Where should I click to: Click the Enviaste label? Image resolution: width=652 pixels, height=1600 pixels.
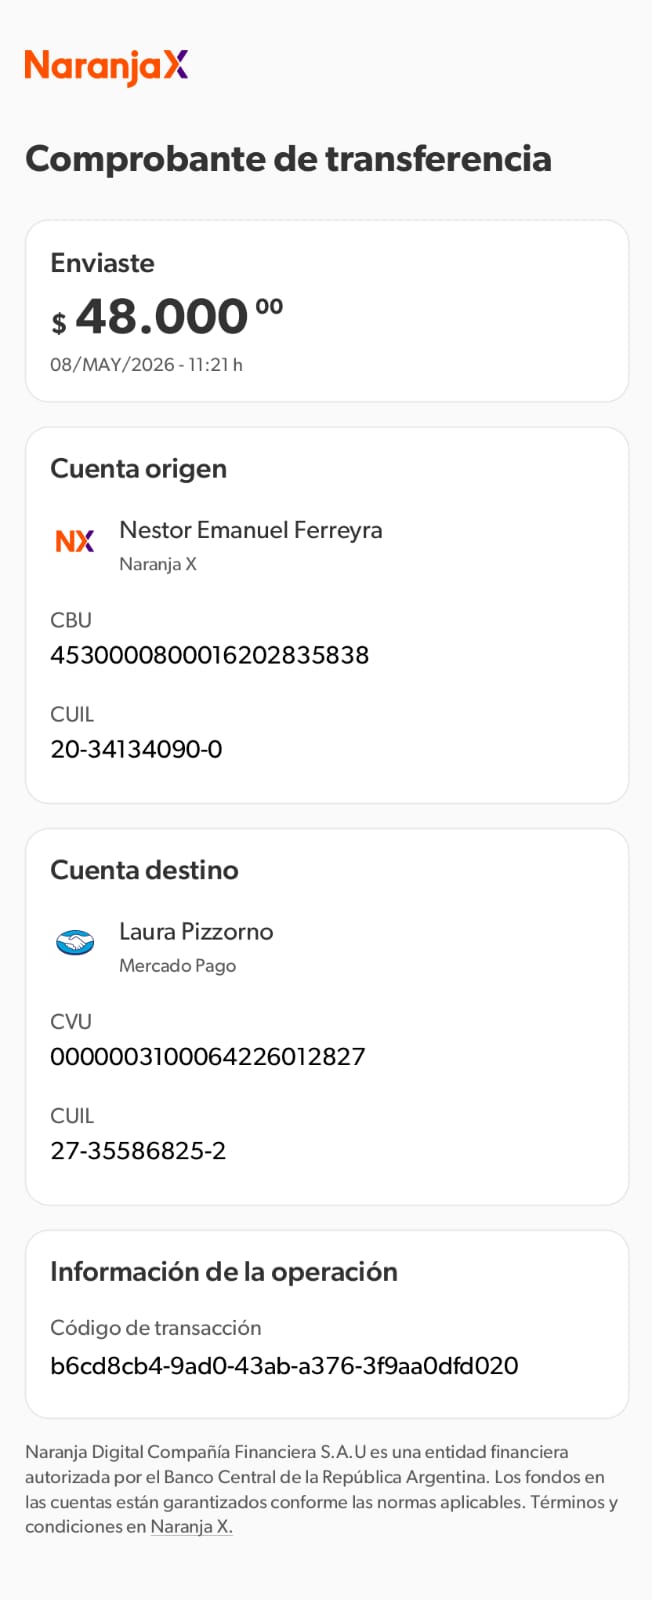tap(102, 263)
